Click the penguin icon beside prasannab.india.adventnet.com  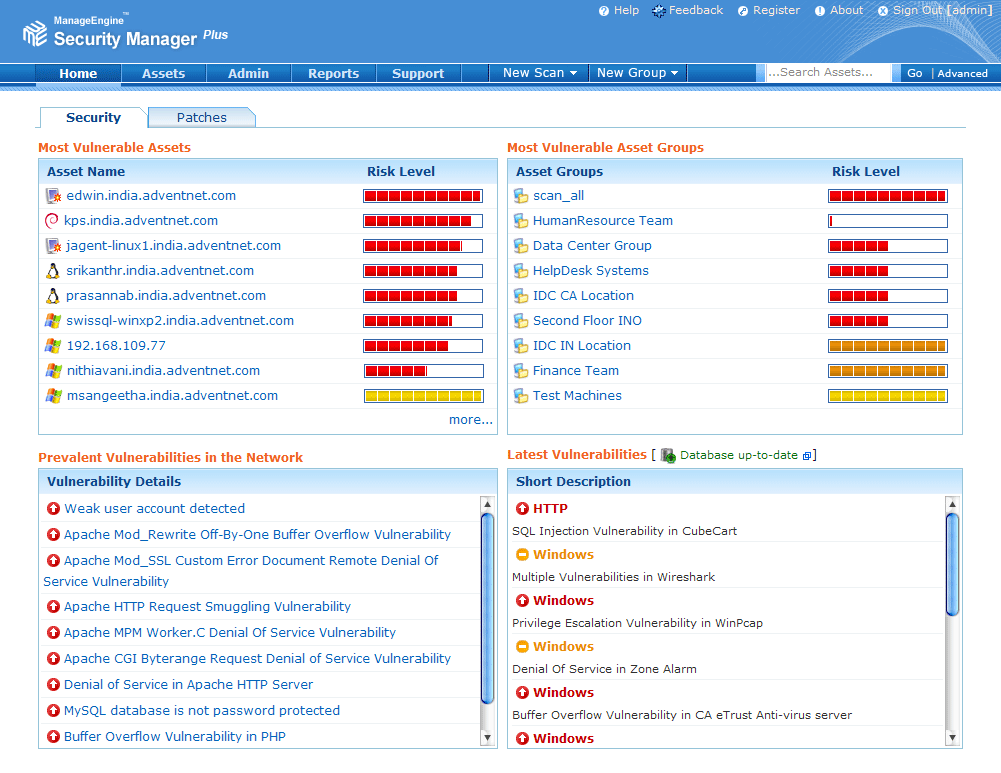(x=53, y=296)
